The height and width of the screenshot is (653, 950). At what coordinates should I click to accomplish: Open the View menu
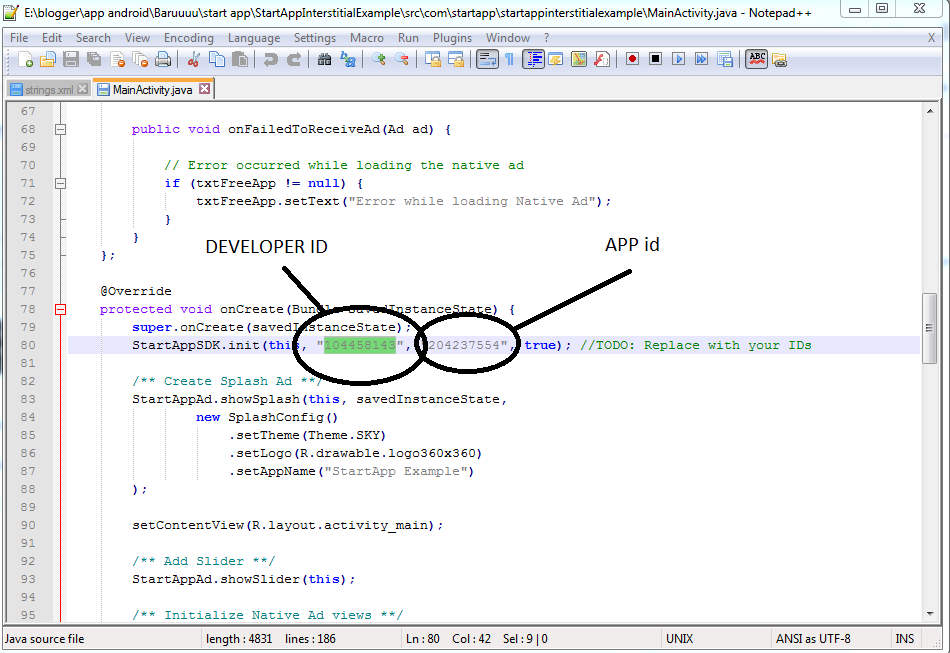click(x=138, y=38)
